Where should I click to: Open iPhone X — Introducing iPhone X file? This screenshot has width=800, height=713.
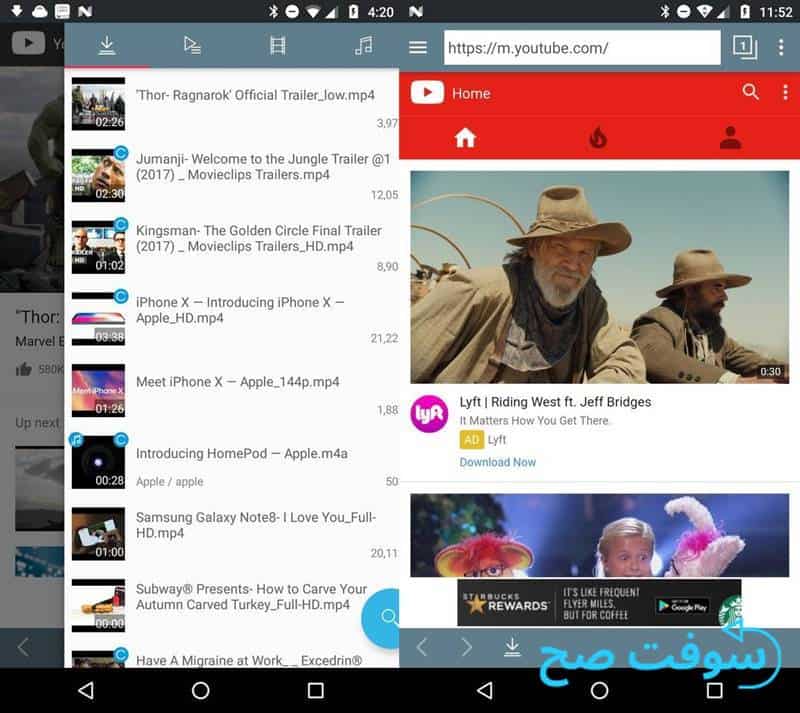pos(232,318)
